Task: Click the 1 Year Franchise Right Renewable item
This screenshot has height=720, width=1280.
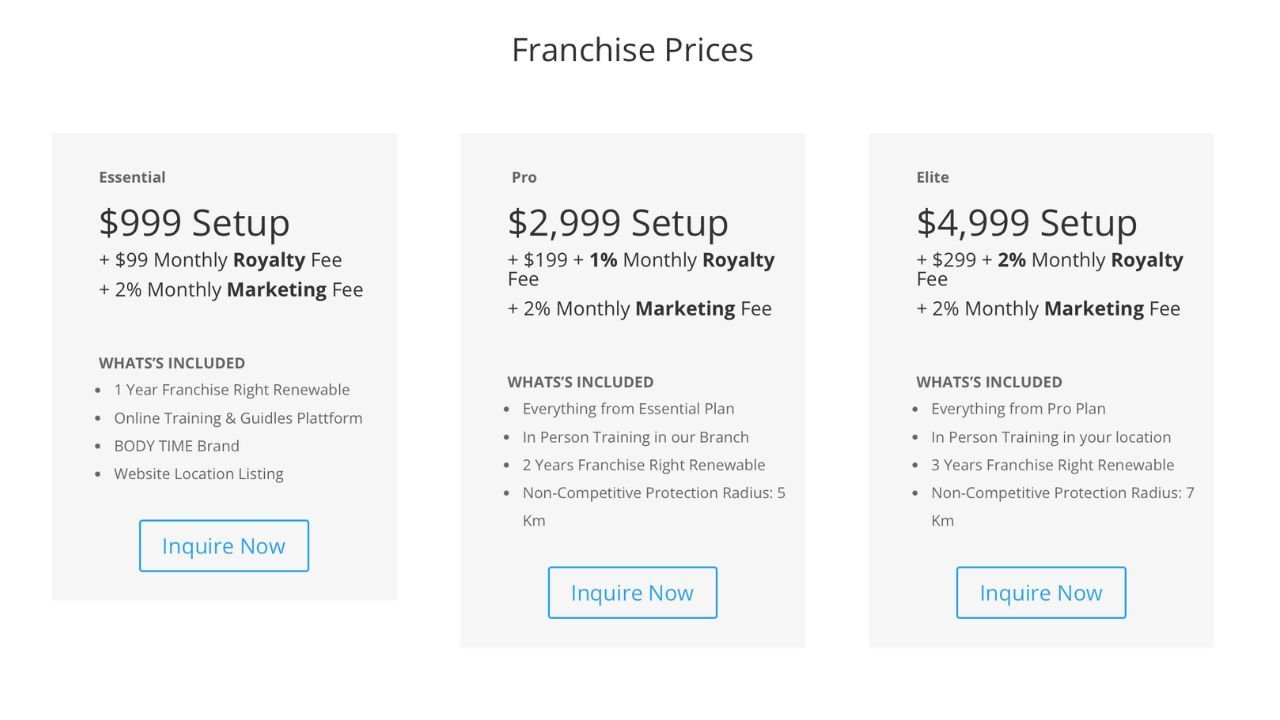Action: pos(232,390)
